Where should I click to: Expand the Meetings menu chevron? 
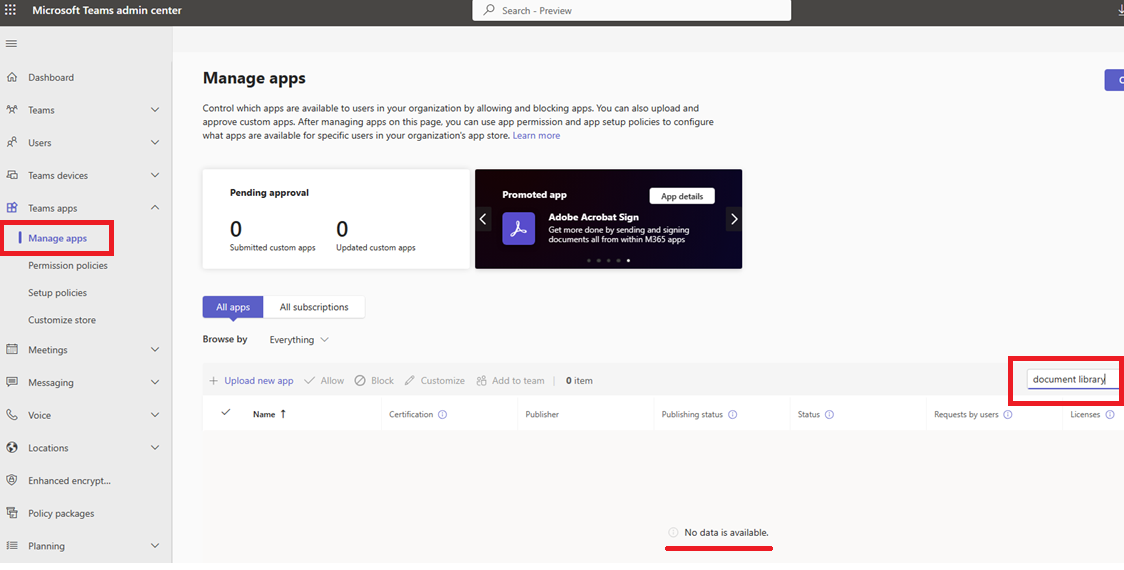point(155,349)
